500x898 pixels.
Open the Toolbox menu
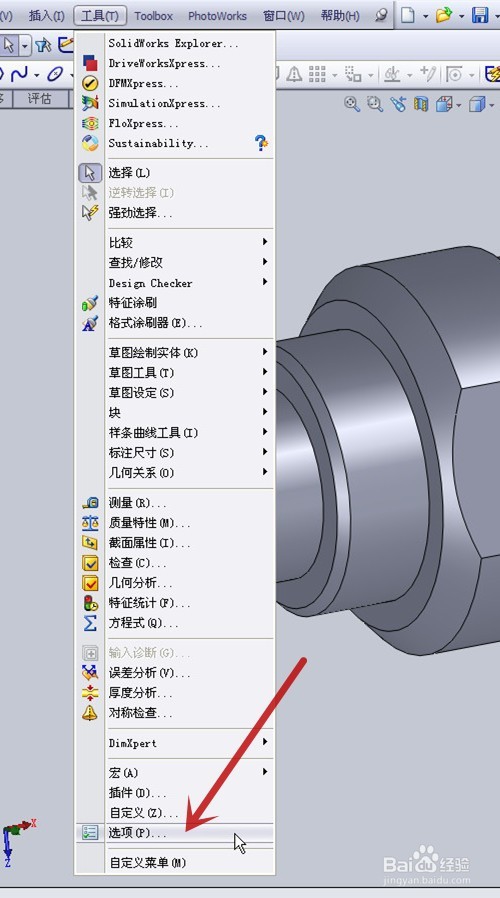coord(153,16)
